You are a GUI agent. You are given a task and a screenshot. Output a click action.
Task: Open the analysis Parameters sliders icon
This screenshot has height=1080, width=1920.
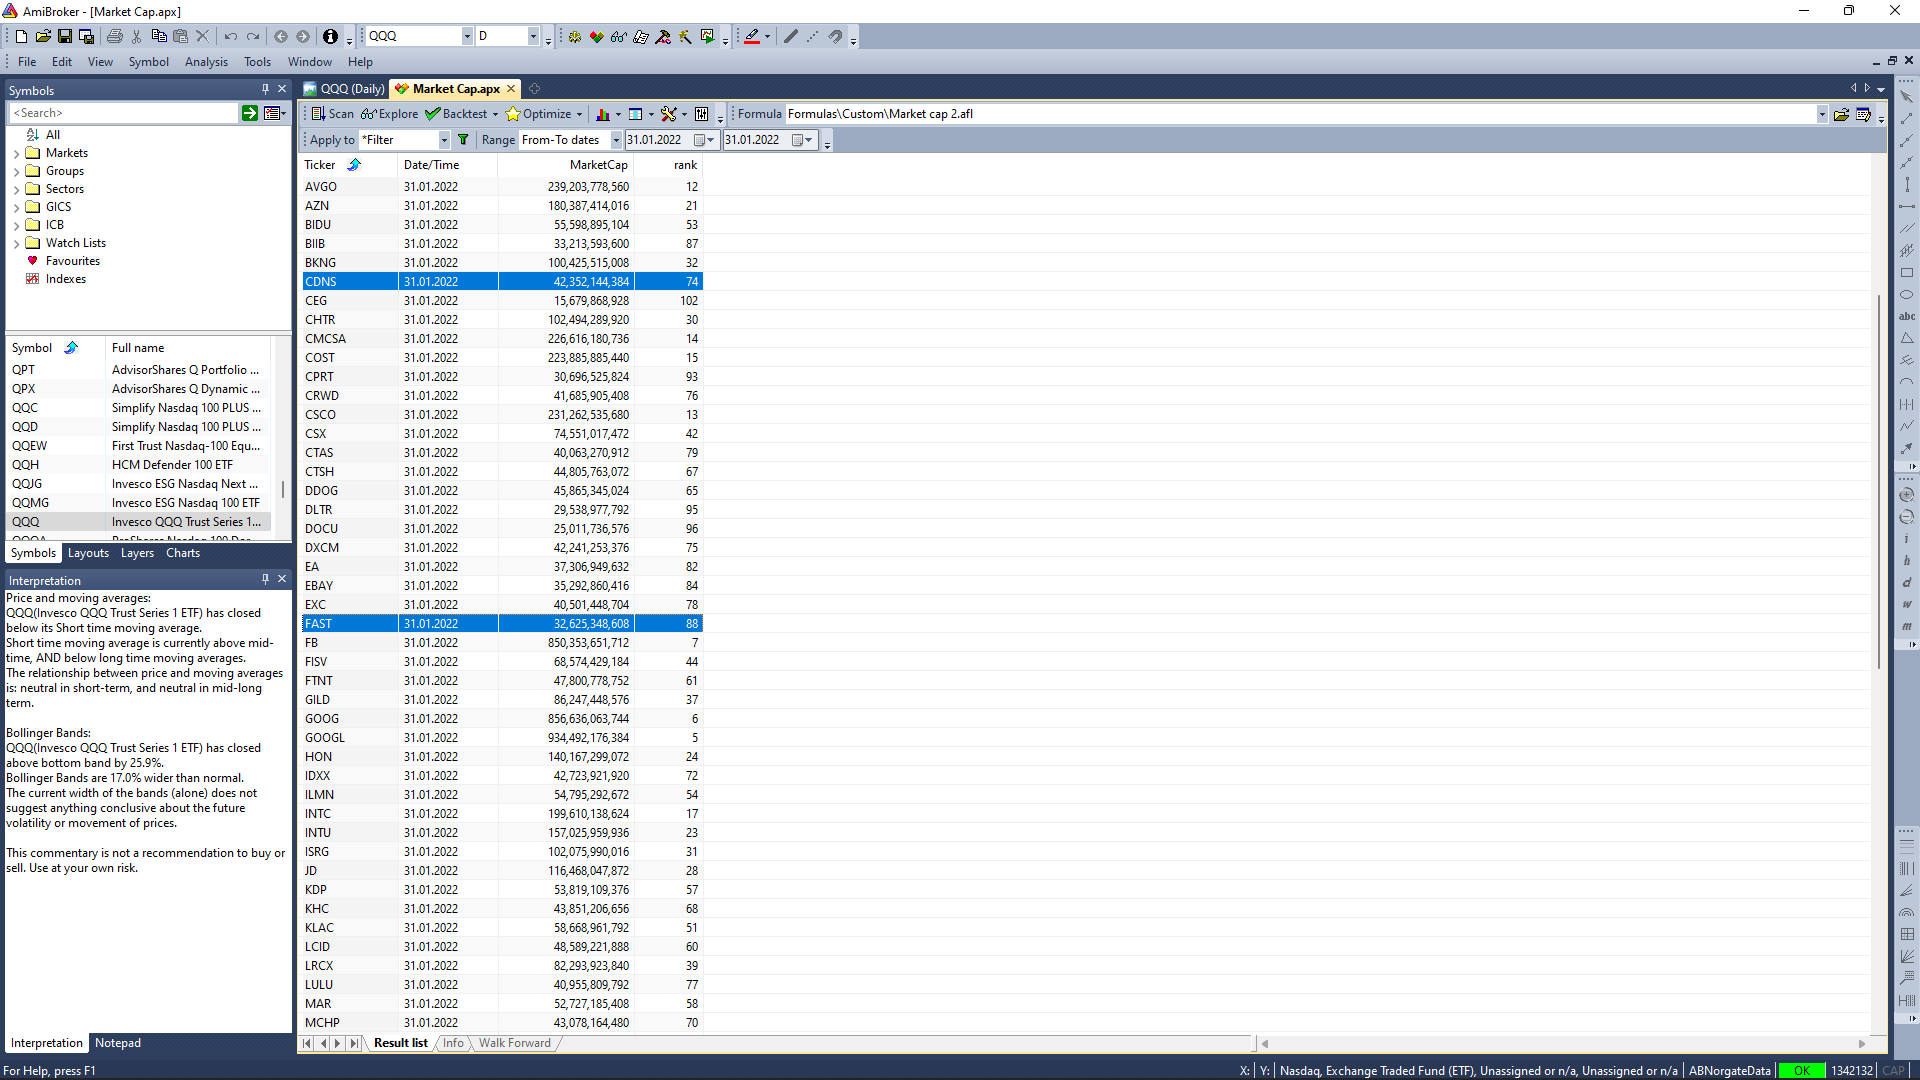pos(702,114)
